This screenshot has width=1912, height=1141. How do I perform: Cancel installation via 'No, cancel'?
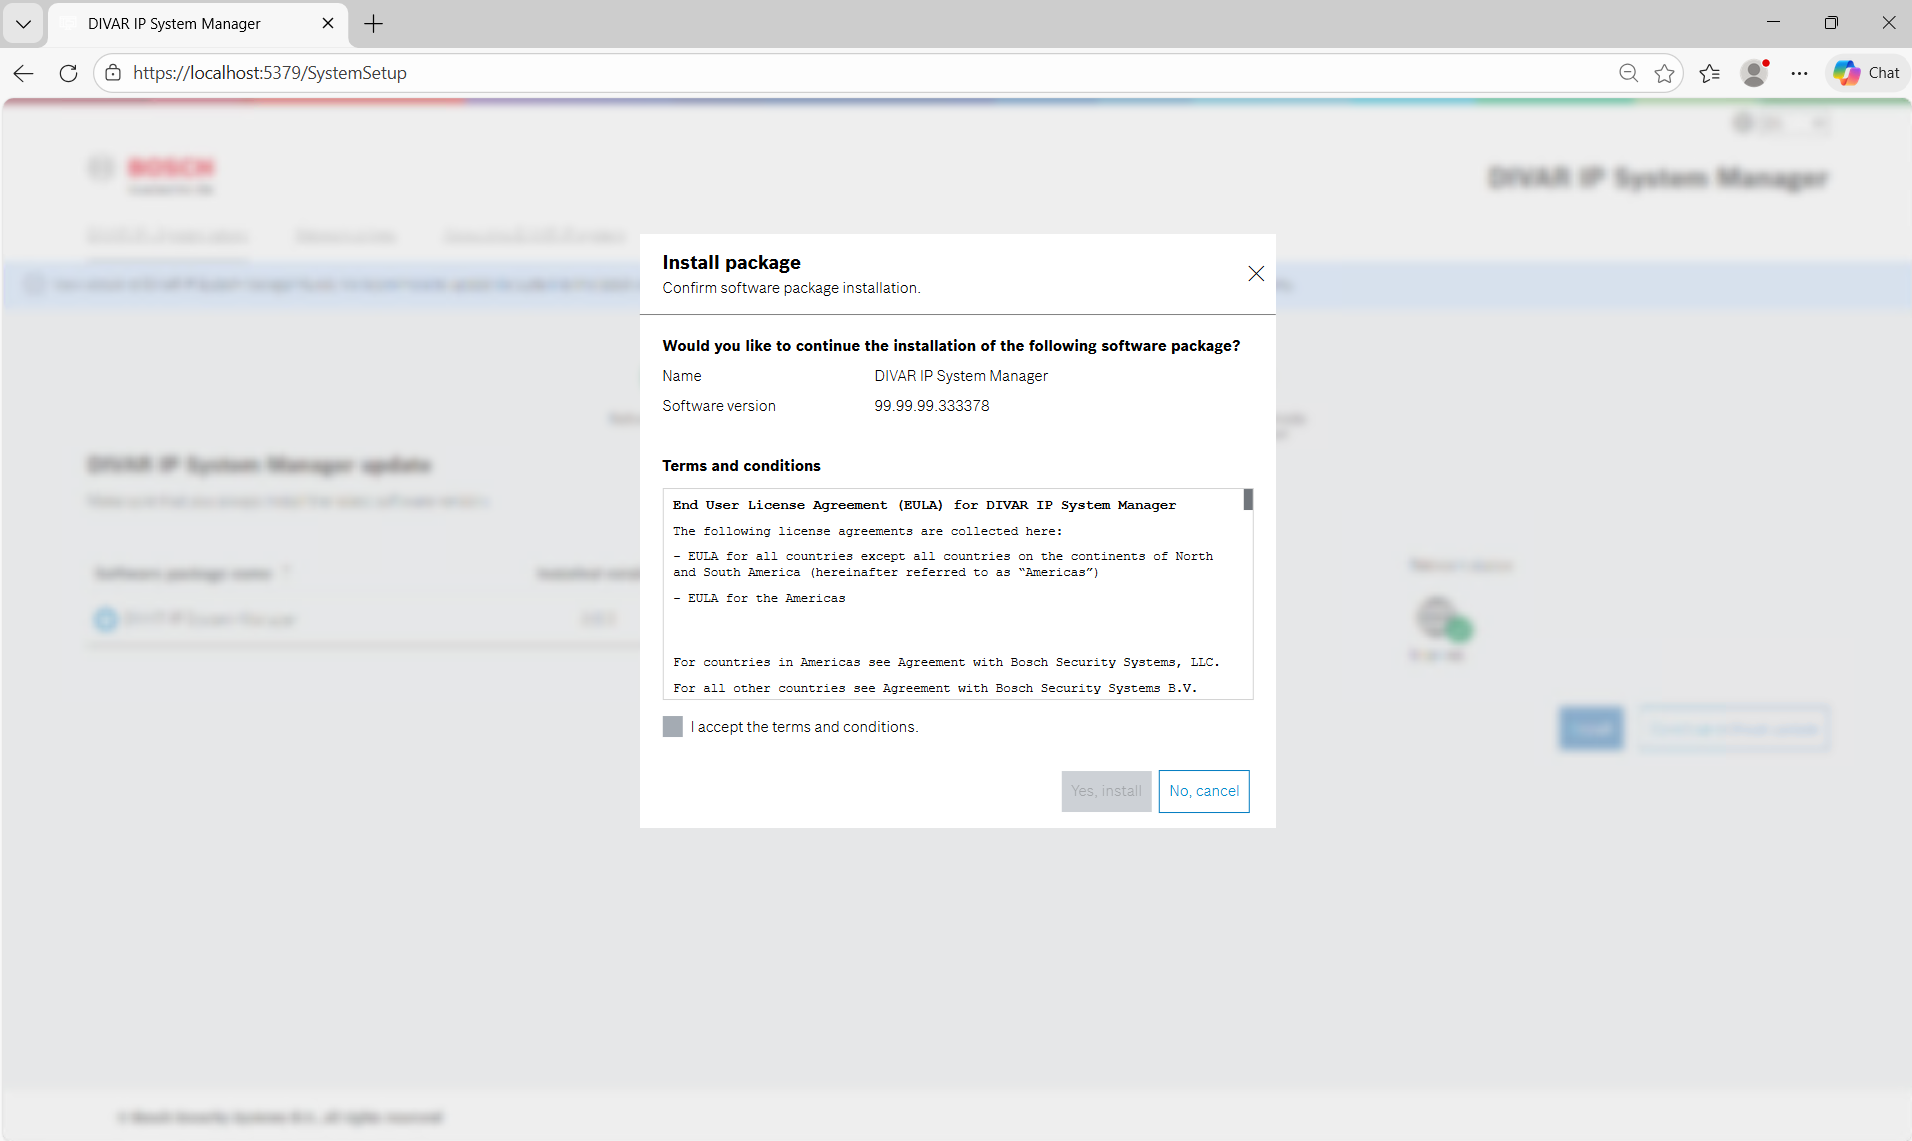click(1203, 791)
